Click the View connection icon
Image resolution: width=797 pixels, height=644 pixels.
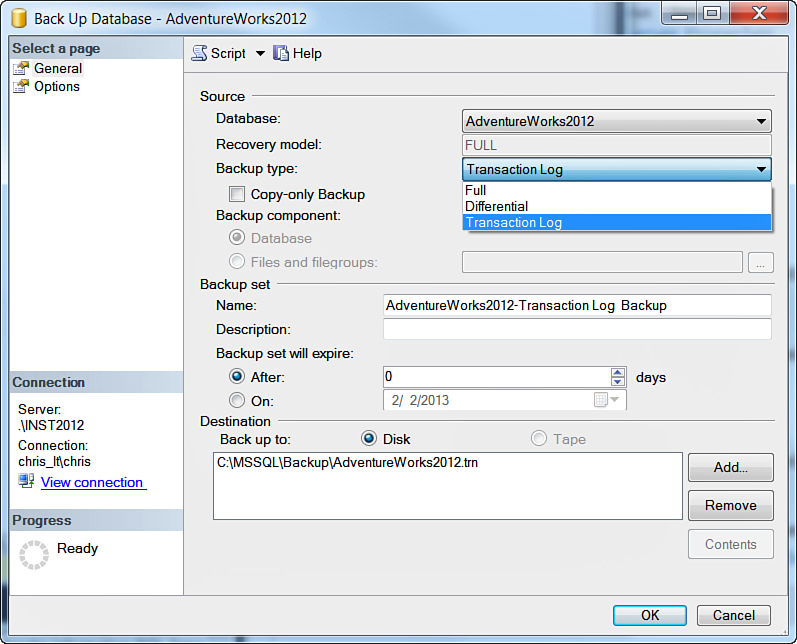26,482
